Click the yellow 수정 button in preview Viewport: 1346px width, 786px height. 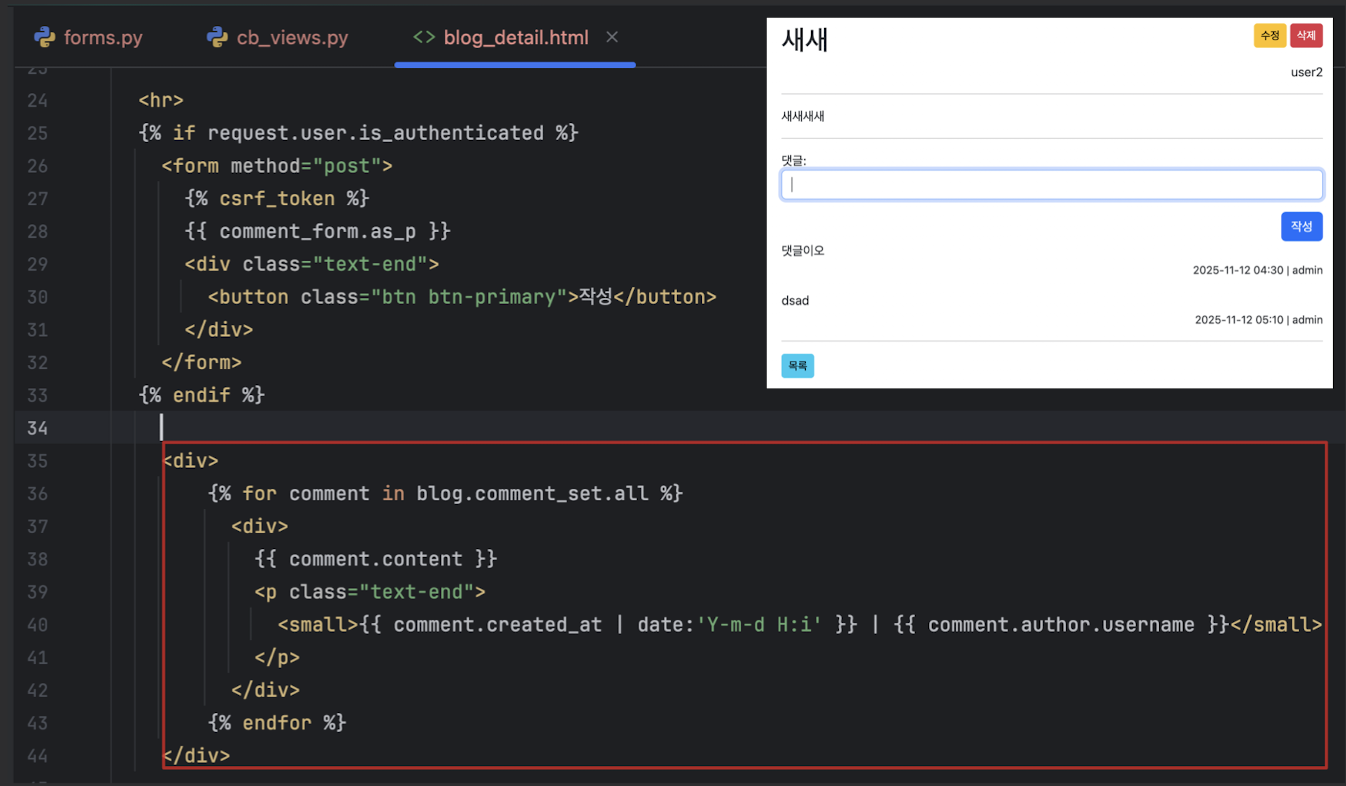[1270, 36]
